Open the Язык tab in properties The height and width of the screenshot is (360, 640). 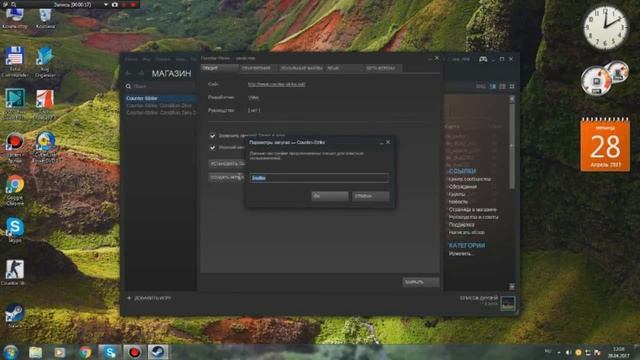click(344, 68)
